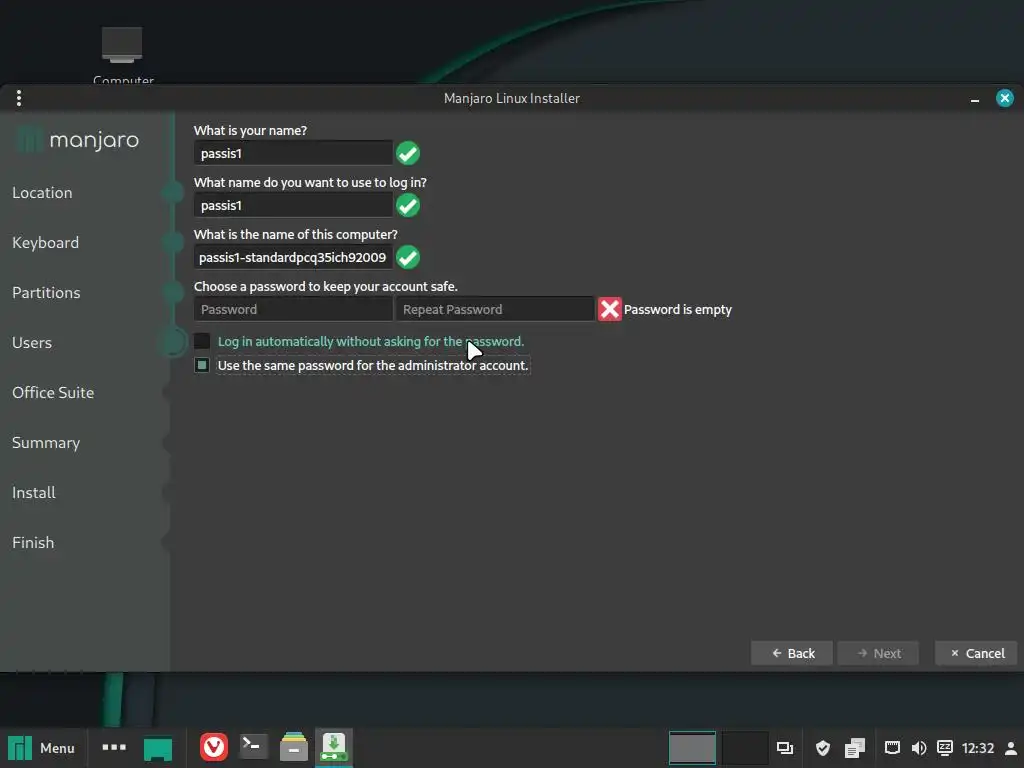The image size is (1024, 768).
Task: Click 'Log in automatically' label text
Action: pyautogui.click(x=370, y=342)
